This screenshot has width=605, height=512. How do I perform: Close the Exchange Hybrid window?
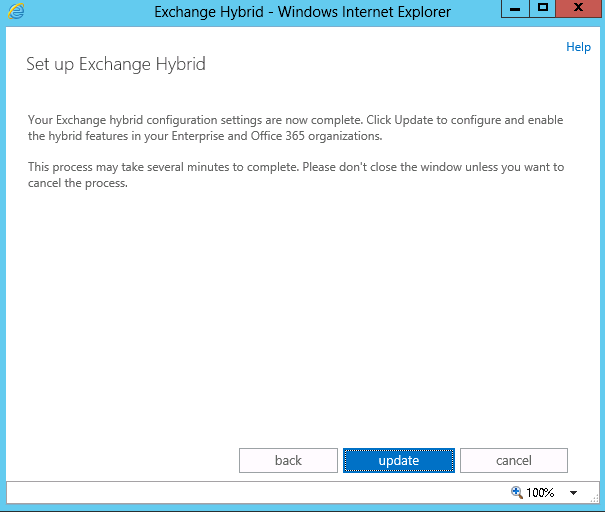(x=578, y=8)
